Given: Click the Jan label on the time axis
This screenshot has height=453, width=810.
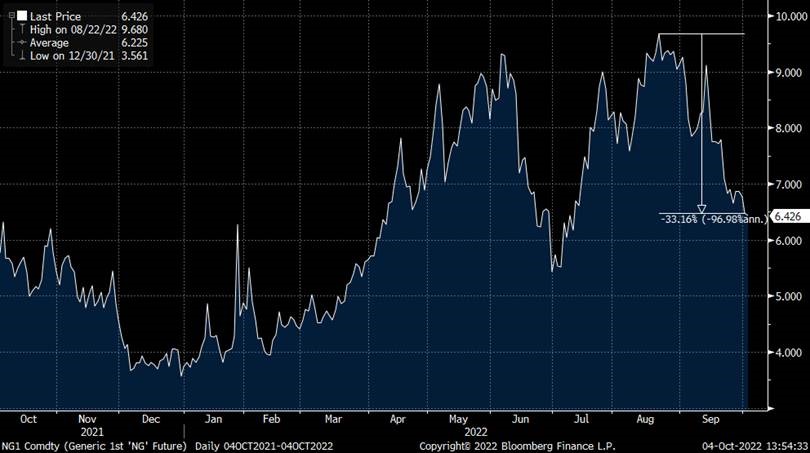Looking at the screenshot, I should pos(213,421).
